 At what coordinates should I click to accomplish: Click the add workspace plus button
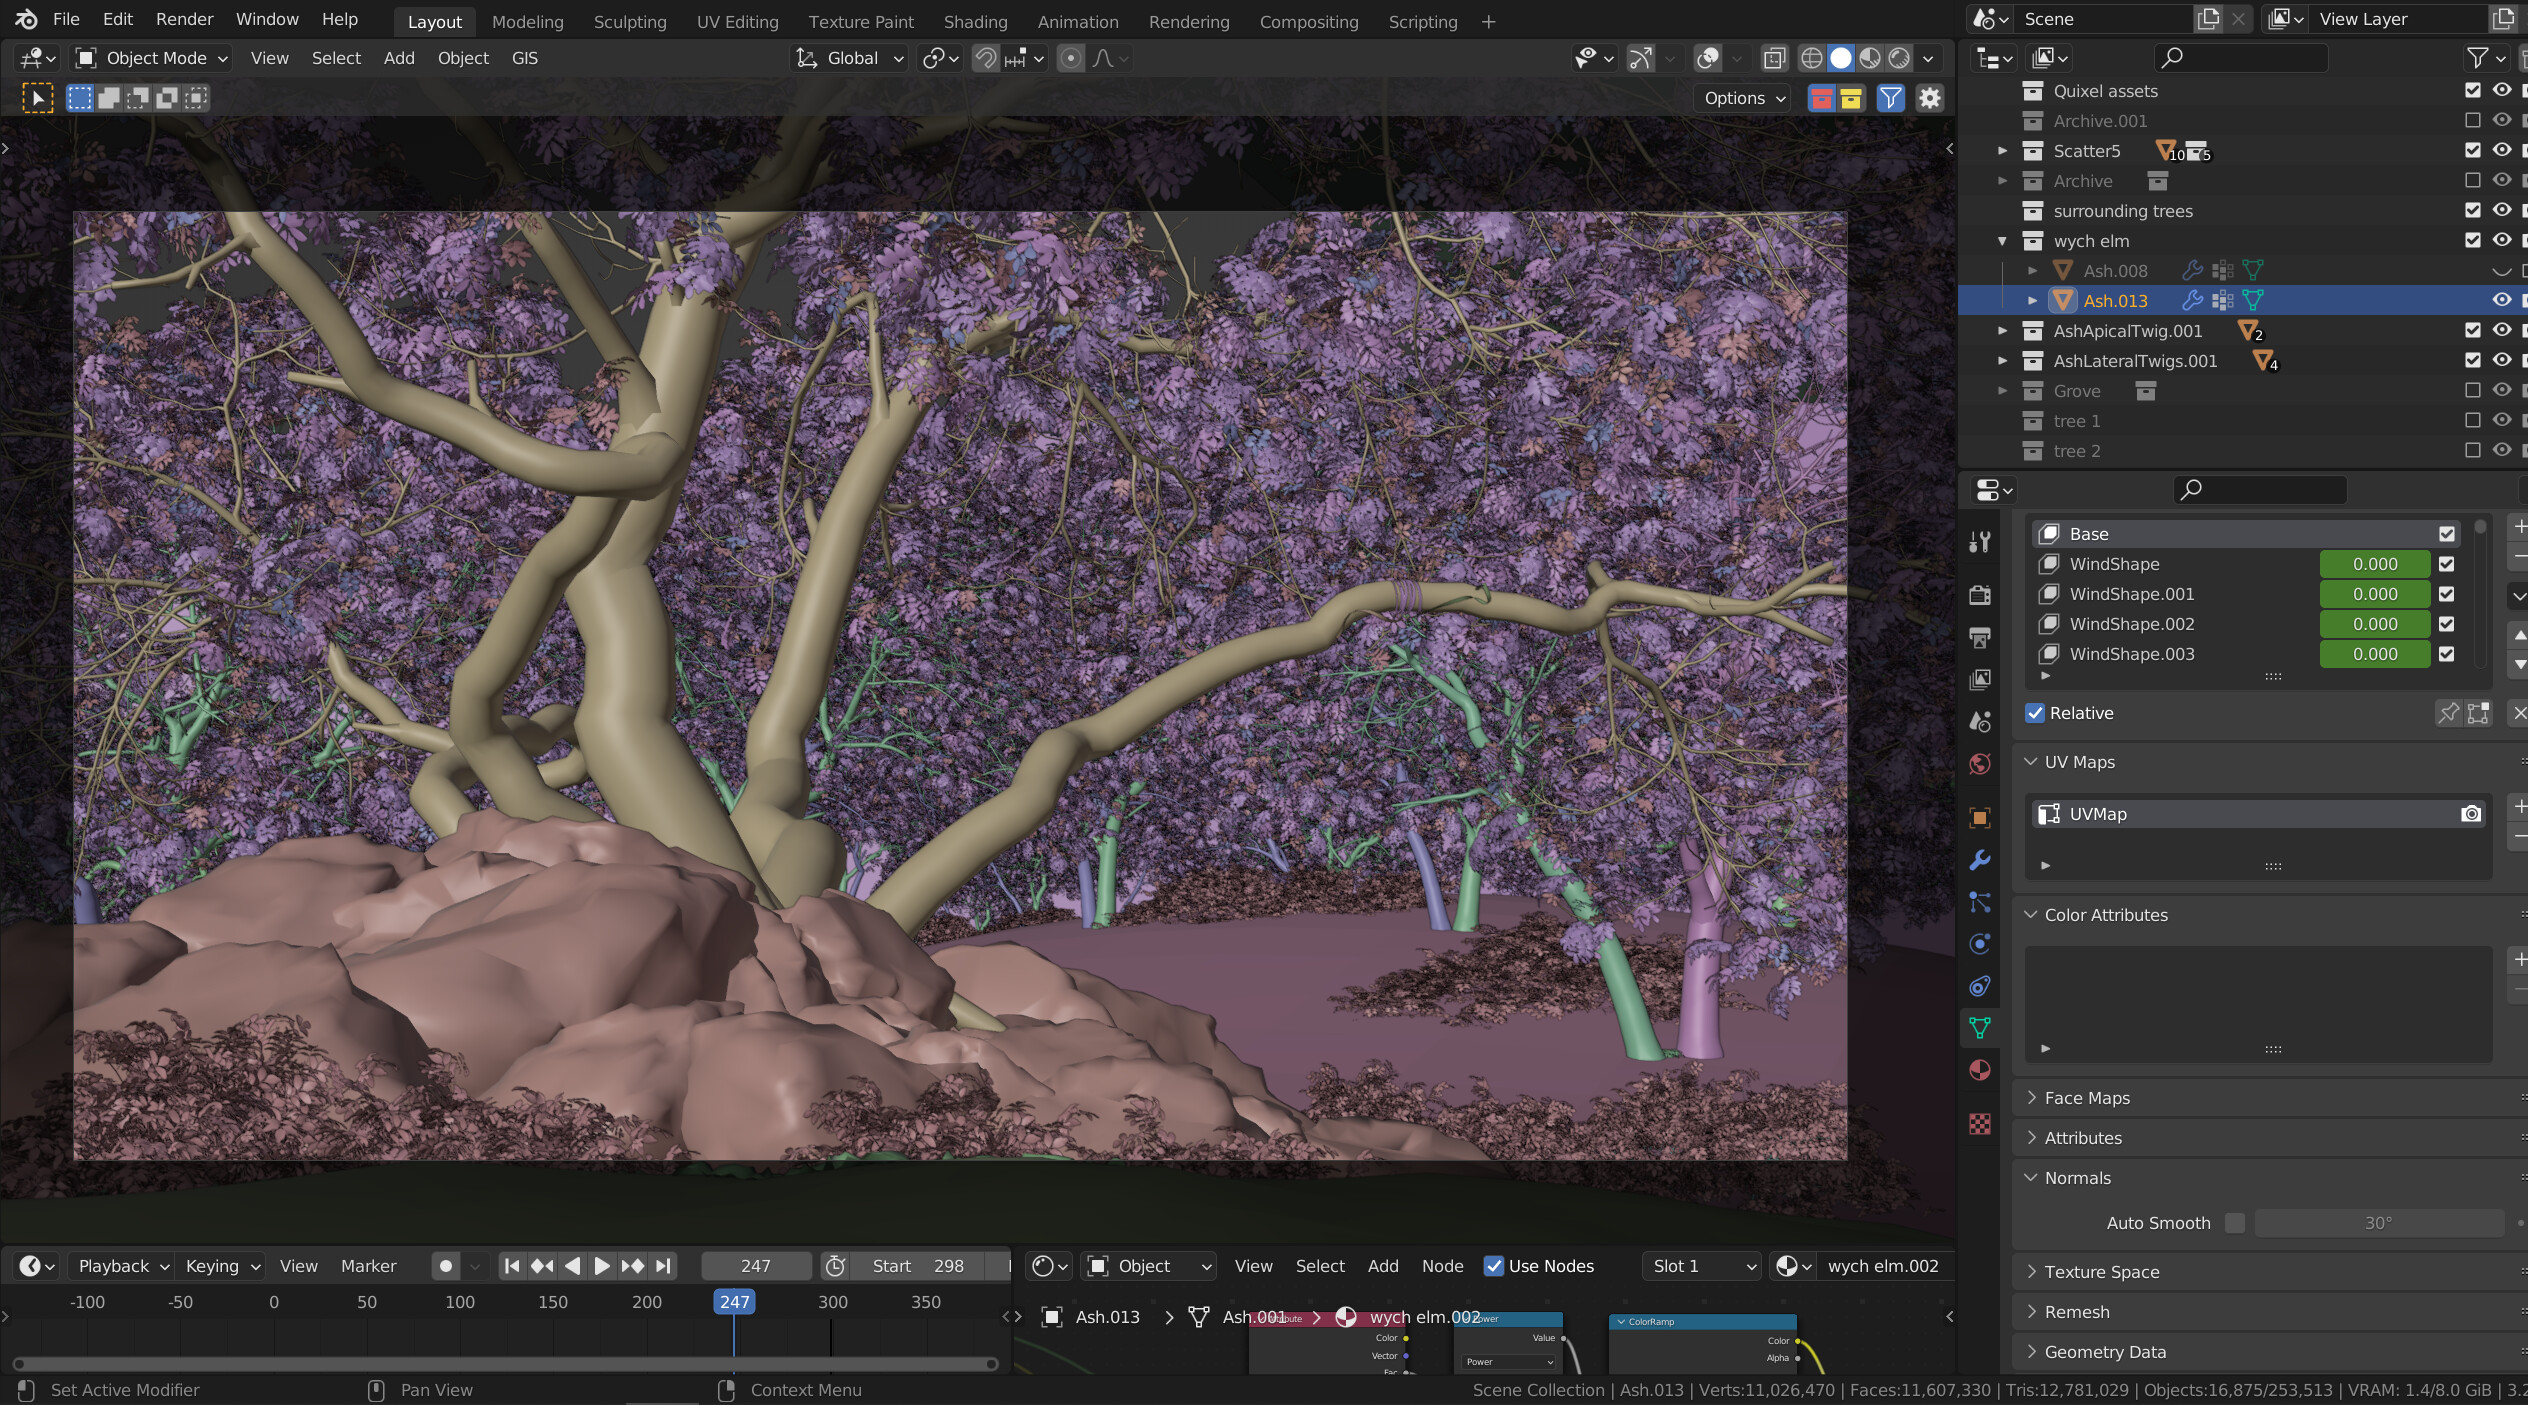[x=1488, y=21]
